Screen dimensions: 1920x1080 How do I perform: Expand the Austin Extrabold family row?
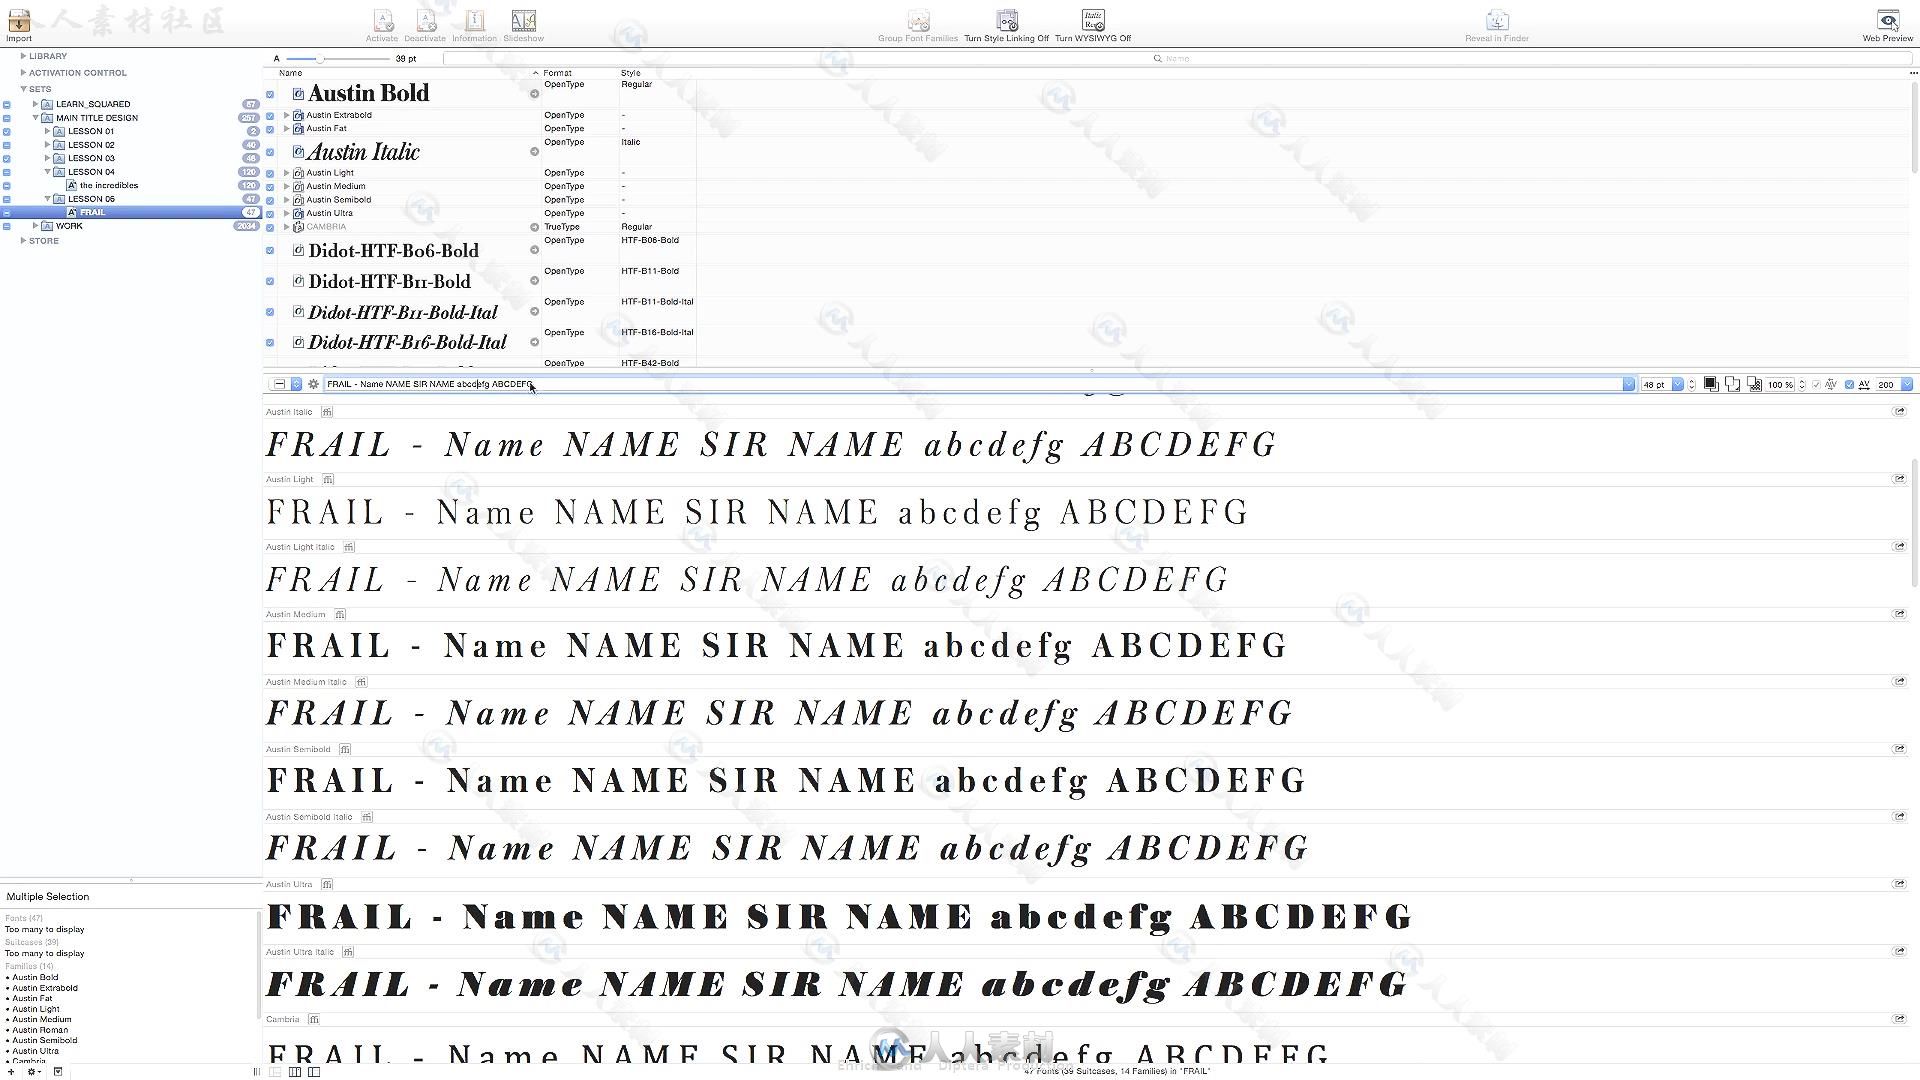[287, 116]
